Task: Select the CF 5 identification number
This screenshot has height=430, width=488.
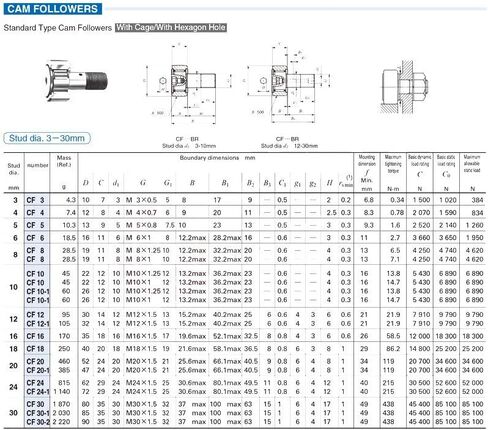Action: (x=35, y=225)
